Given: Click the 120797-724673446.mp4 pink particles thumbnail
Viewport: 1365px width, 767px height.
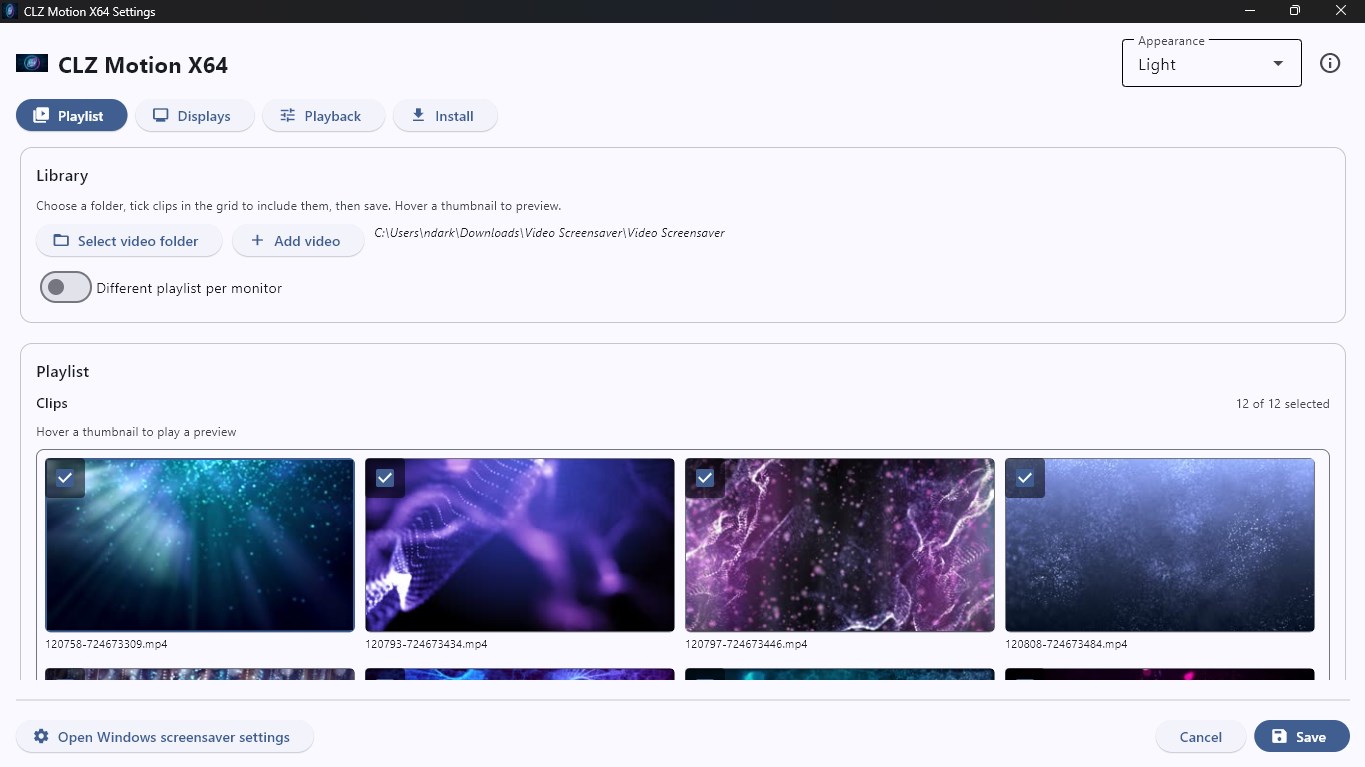Looking at the screenshot, I should (840, 545).
